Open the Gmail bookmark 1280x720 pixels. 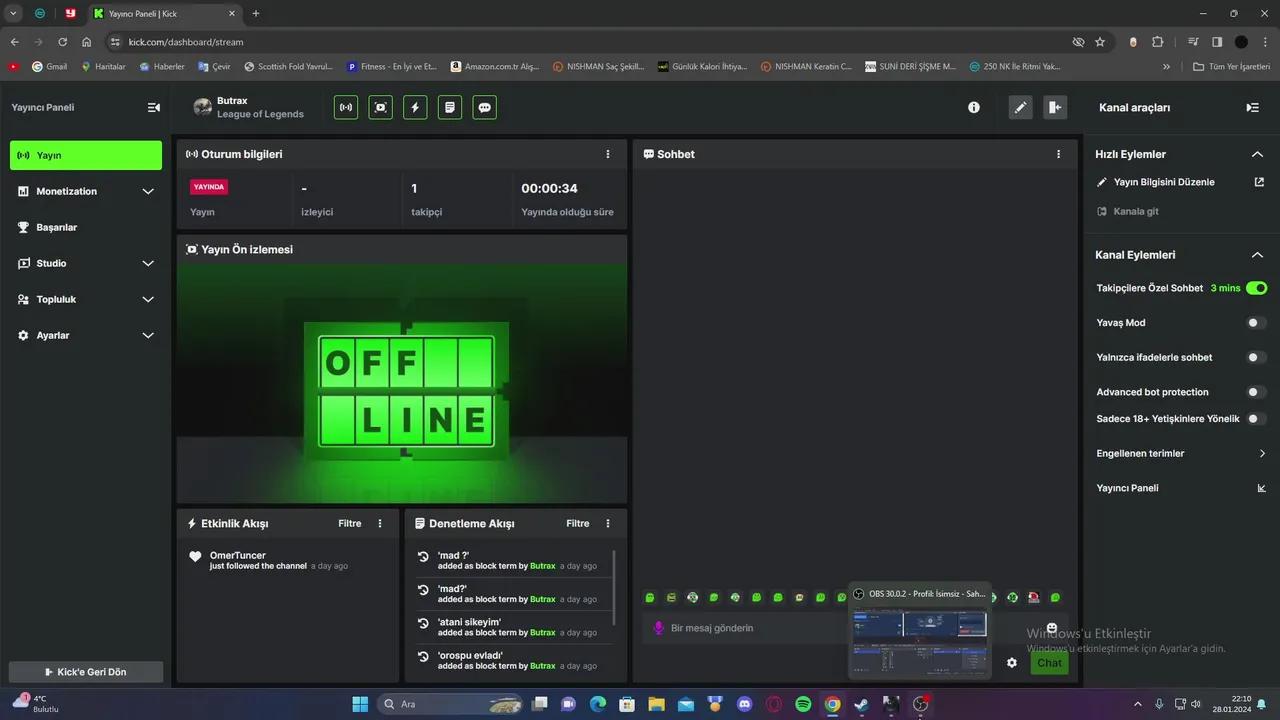tap(50, 67)
